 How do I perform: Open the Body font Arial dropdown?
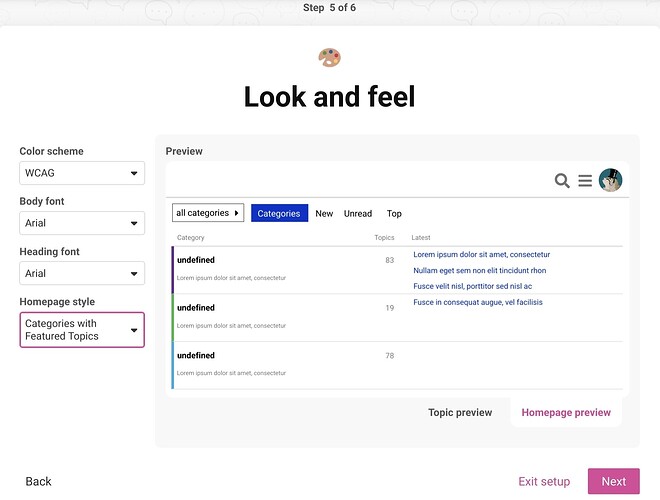[x=82, y=223]
